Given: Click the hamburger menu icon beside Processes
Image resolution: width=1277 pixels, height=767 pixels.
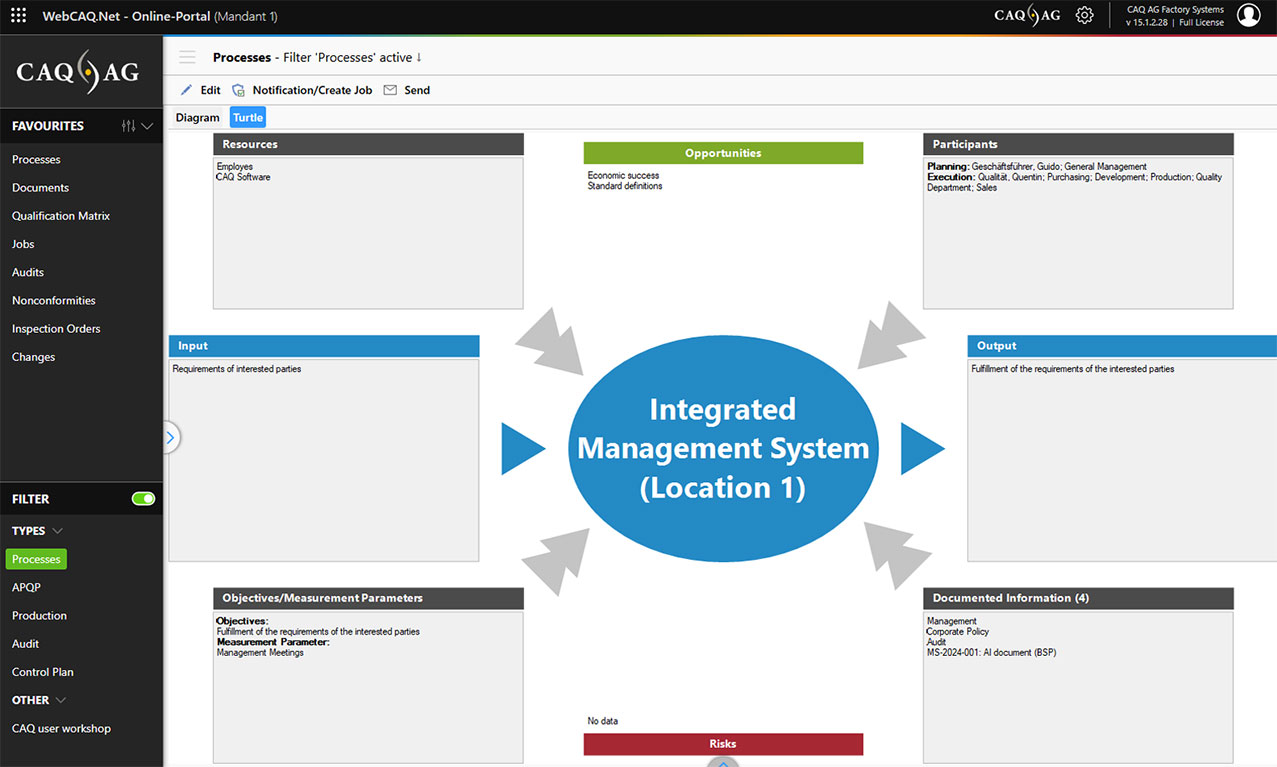Looking at the screenshot, I should pos(187,57).
